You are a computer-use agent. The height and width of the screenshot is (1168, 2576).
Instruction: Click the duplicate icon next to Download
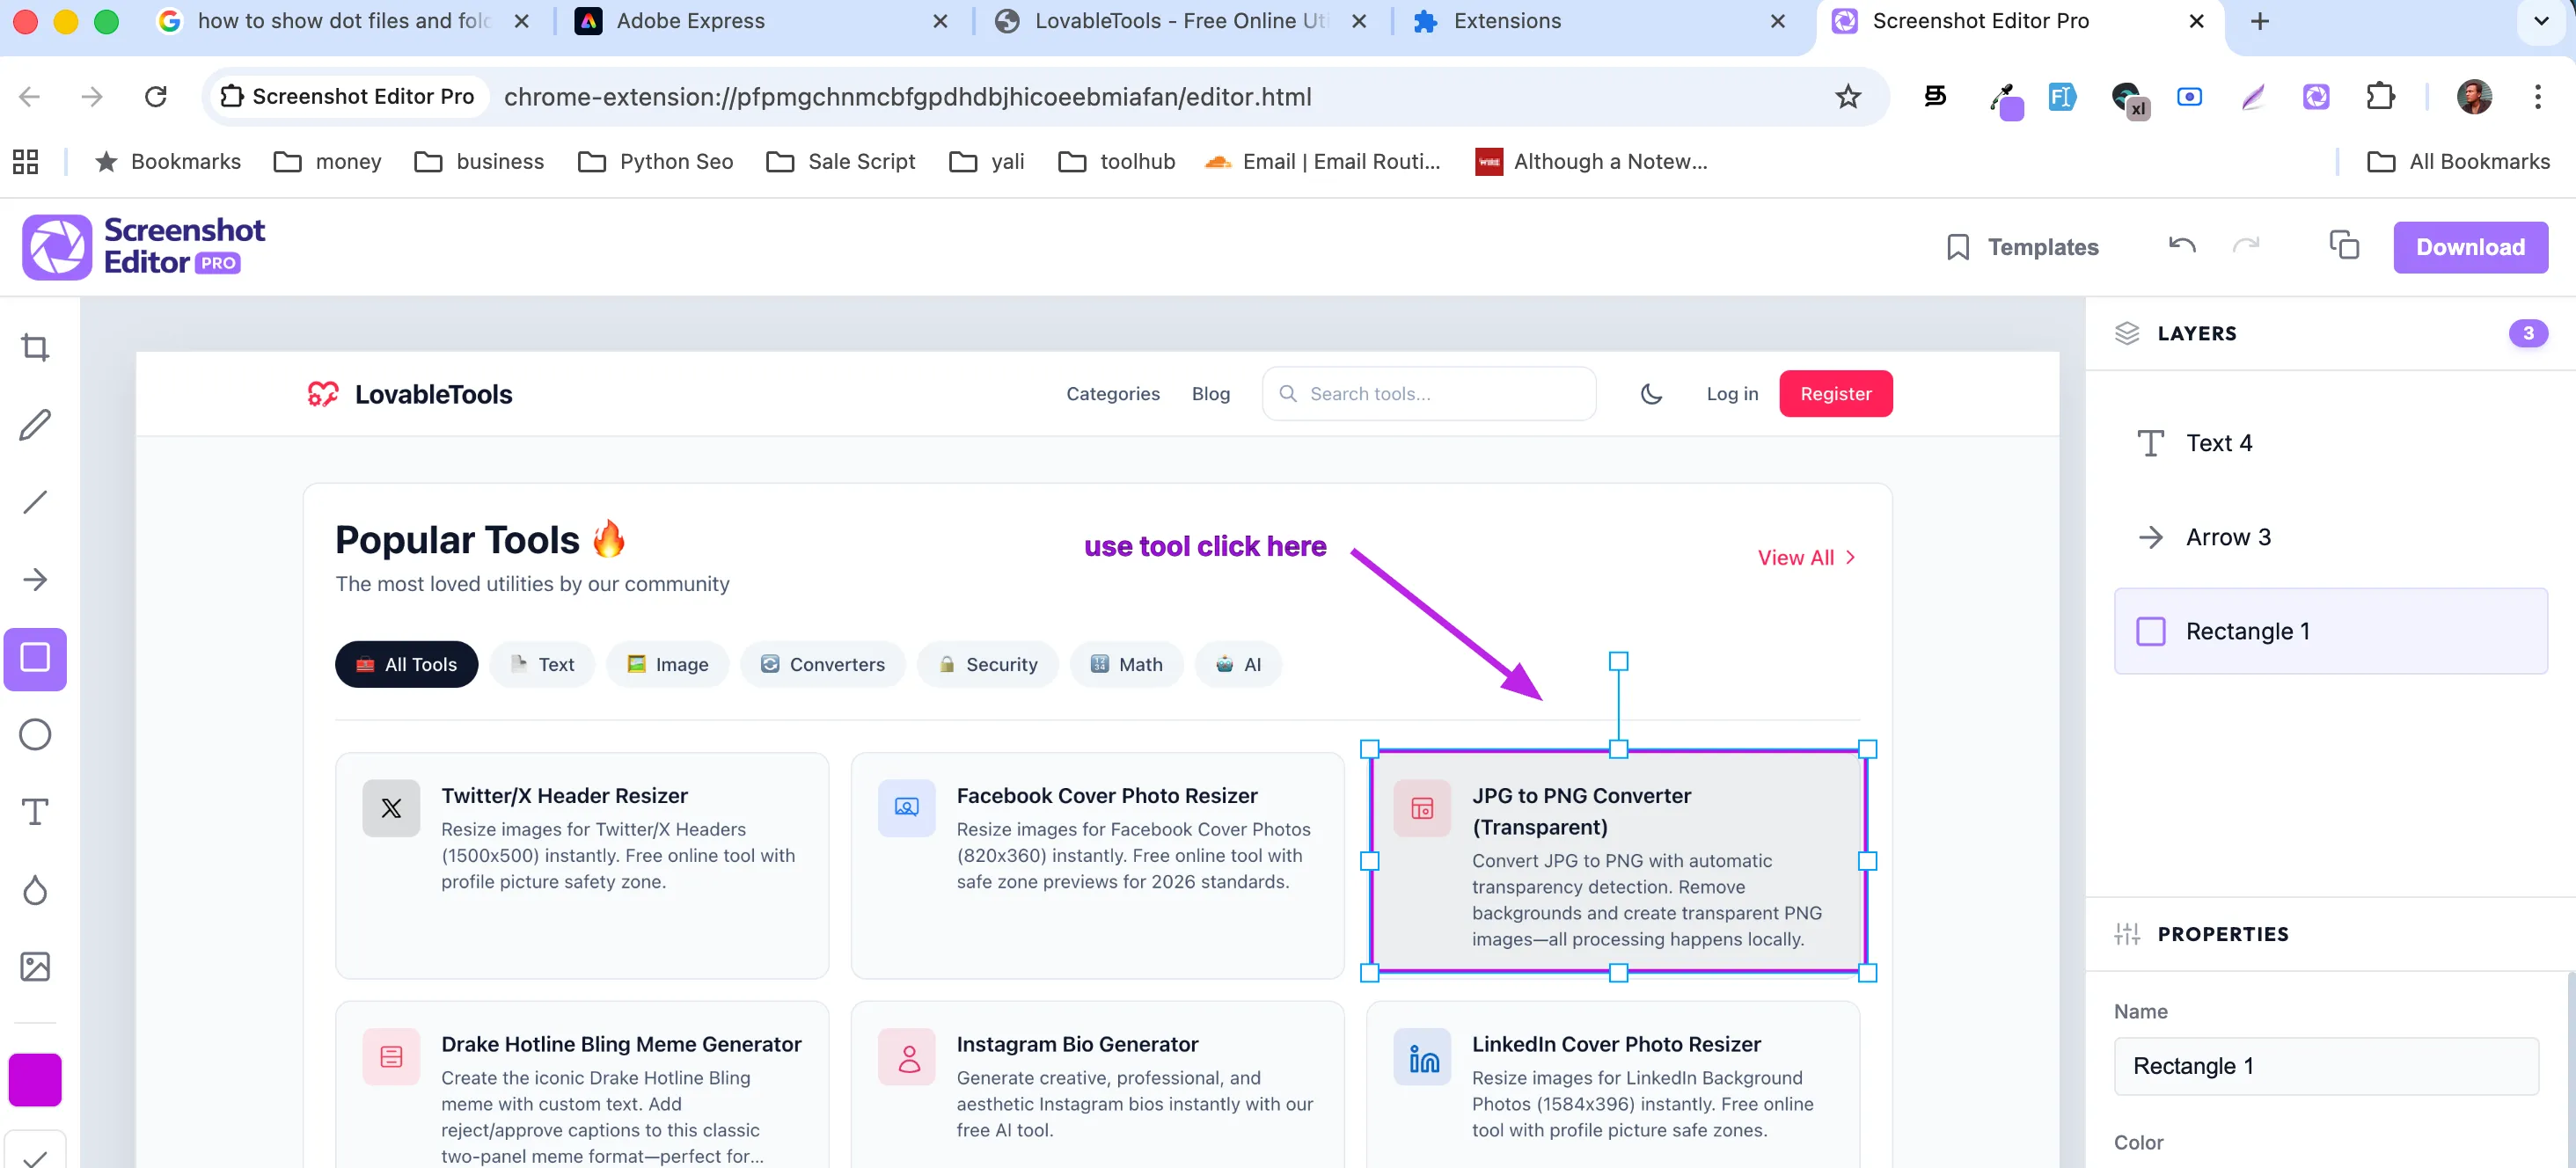pos(2345,245)
